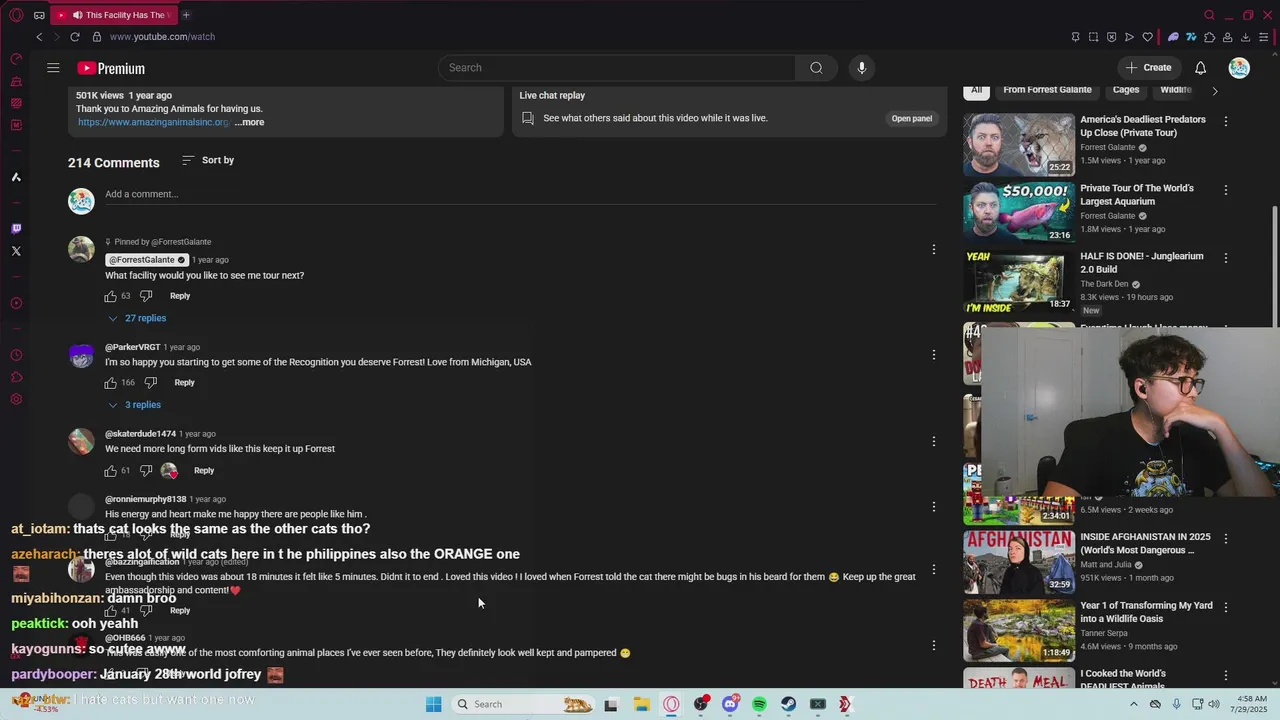Open the YouTube account avatar menu
The height and width of the screenshot is (720, 1280).
pyautogui.click(x=1239, y=68)
